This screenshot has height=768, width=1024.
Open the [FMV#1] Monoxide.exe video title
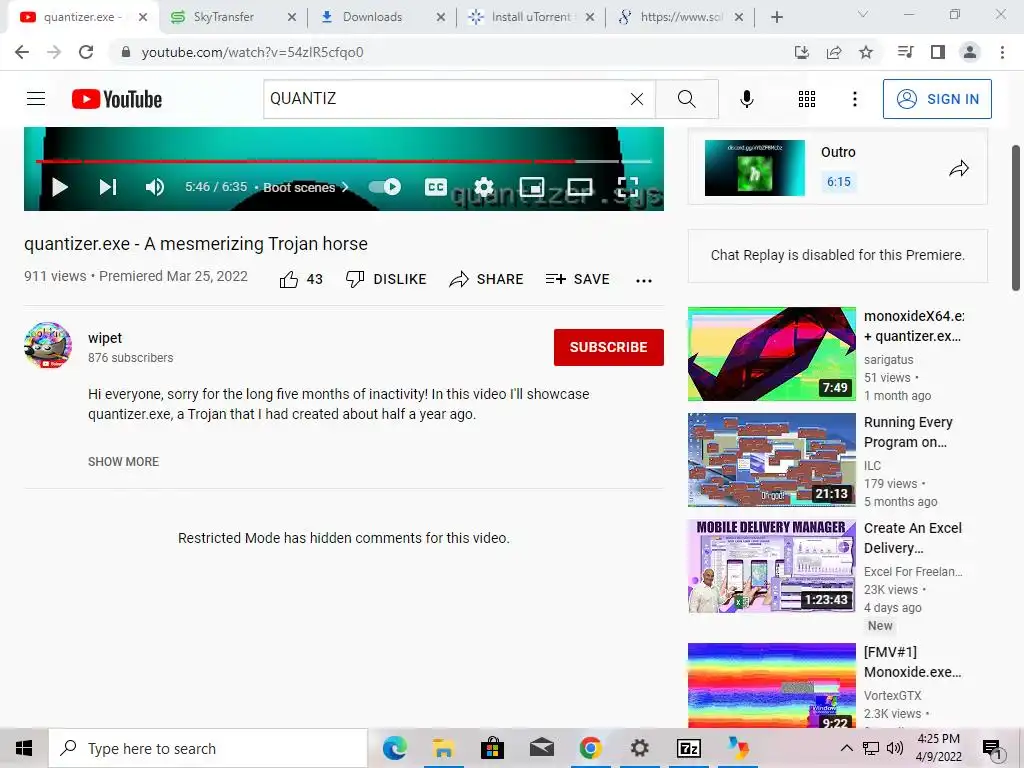click(912, 662)
